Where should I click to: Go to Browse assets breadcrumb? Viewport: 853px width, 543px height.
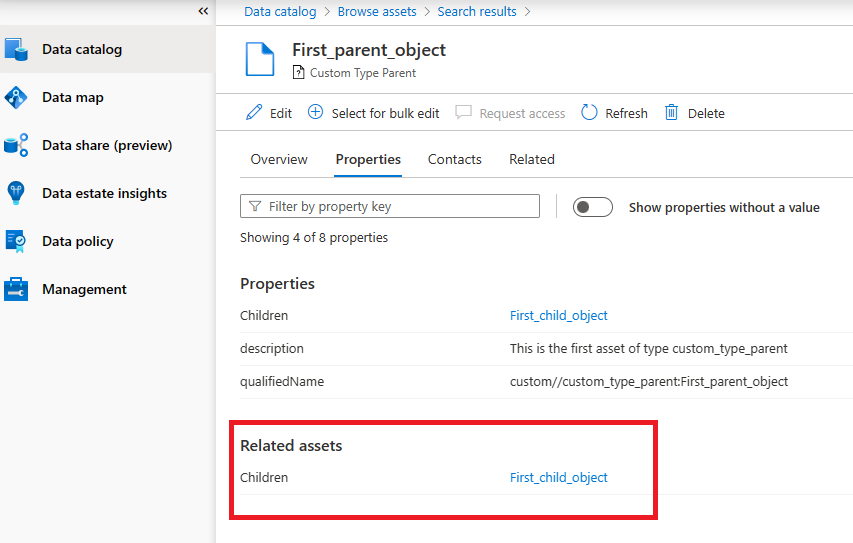click(377, 11)
